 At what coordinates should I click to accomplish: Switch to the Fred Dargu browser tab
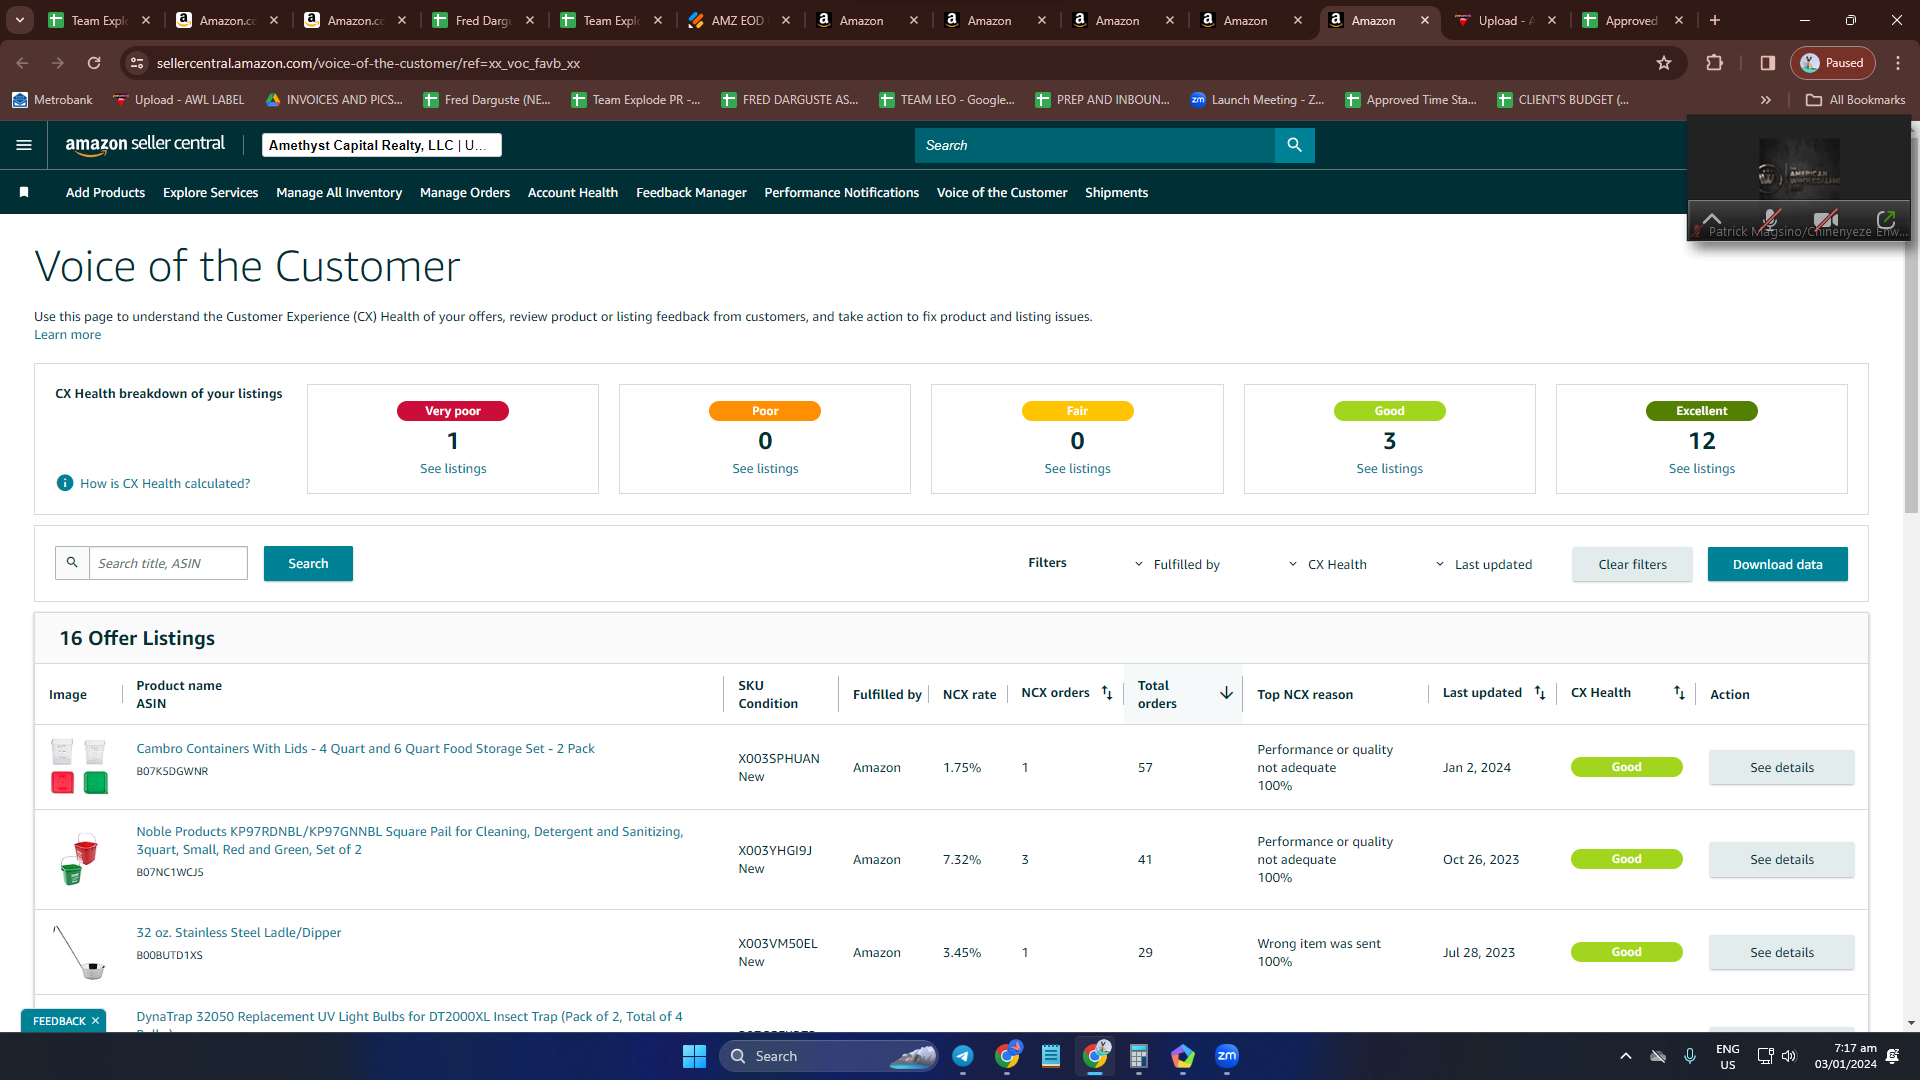tap(484, 20)
